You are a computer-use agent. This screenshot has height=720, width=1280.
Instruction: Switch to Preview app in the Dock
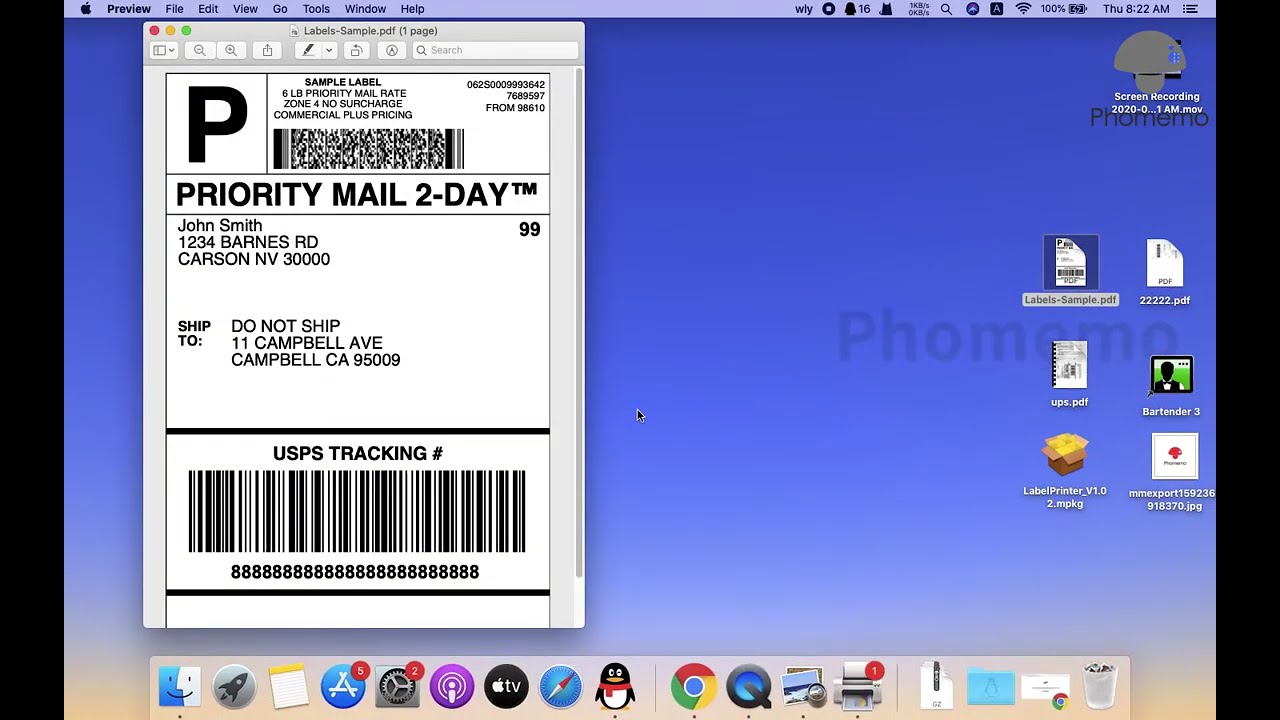coord(802,687)
